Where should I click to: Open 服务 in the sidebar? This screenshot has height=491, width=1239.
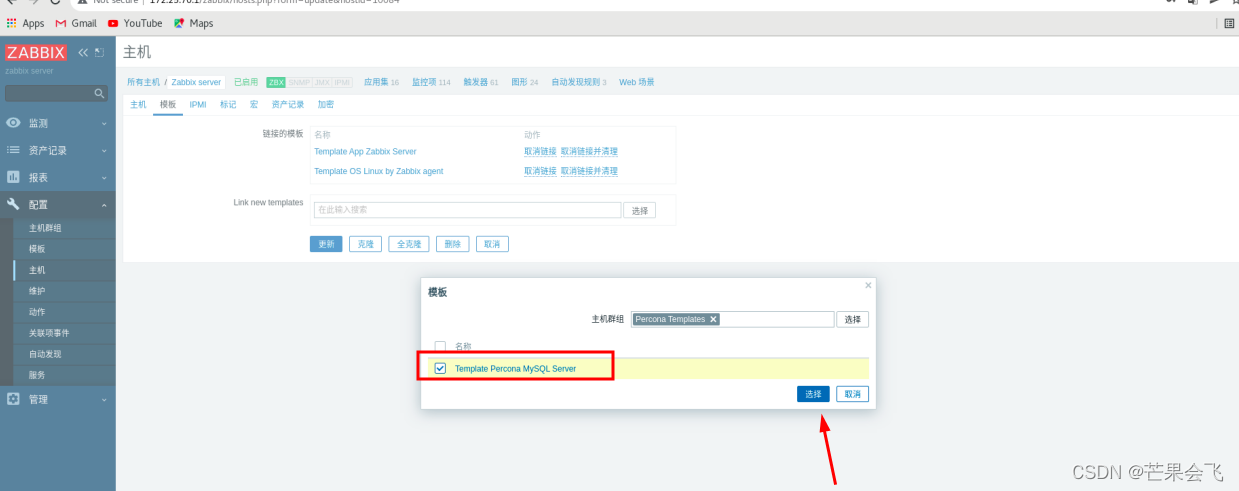(x=37, y=375)
